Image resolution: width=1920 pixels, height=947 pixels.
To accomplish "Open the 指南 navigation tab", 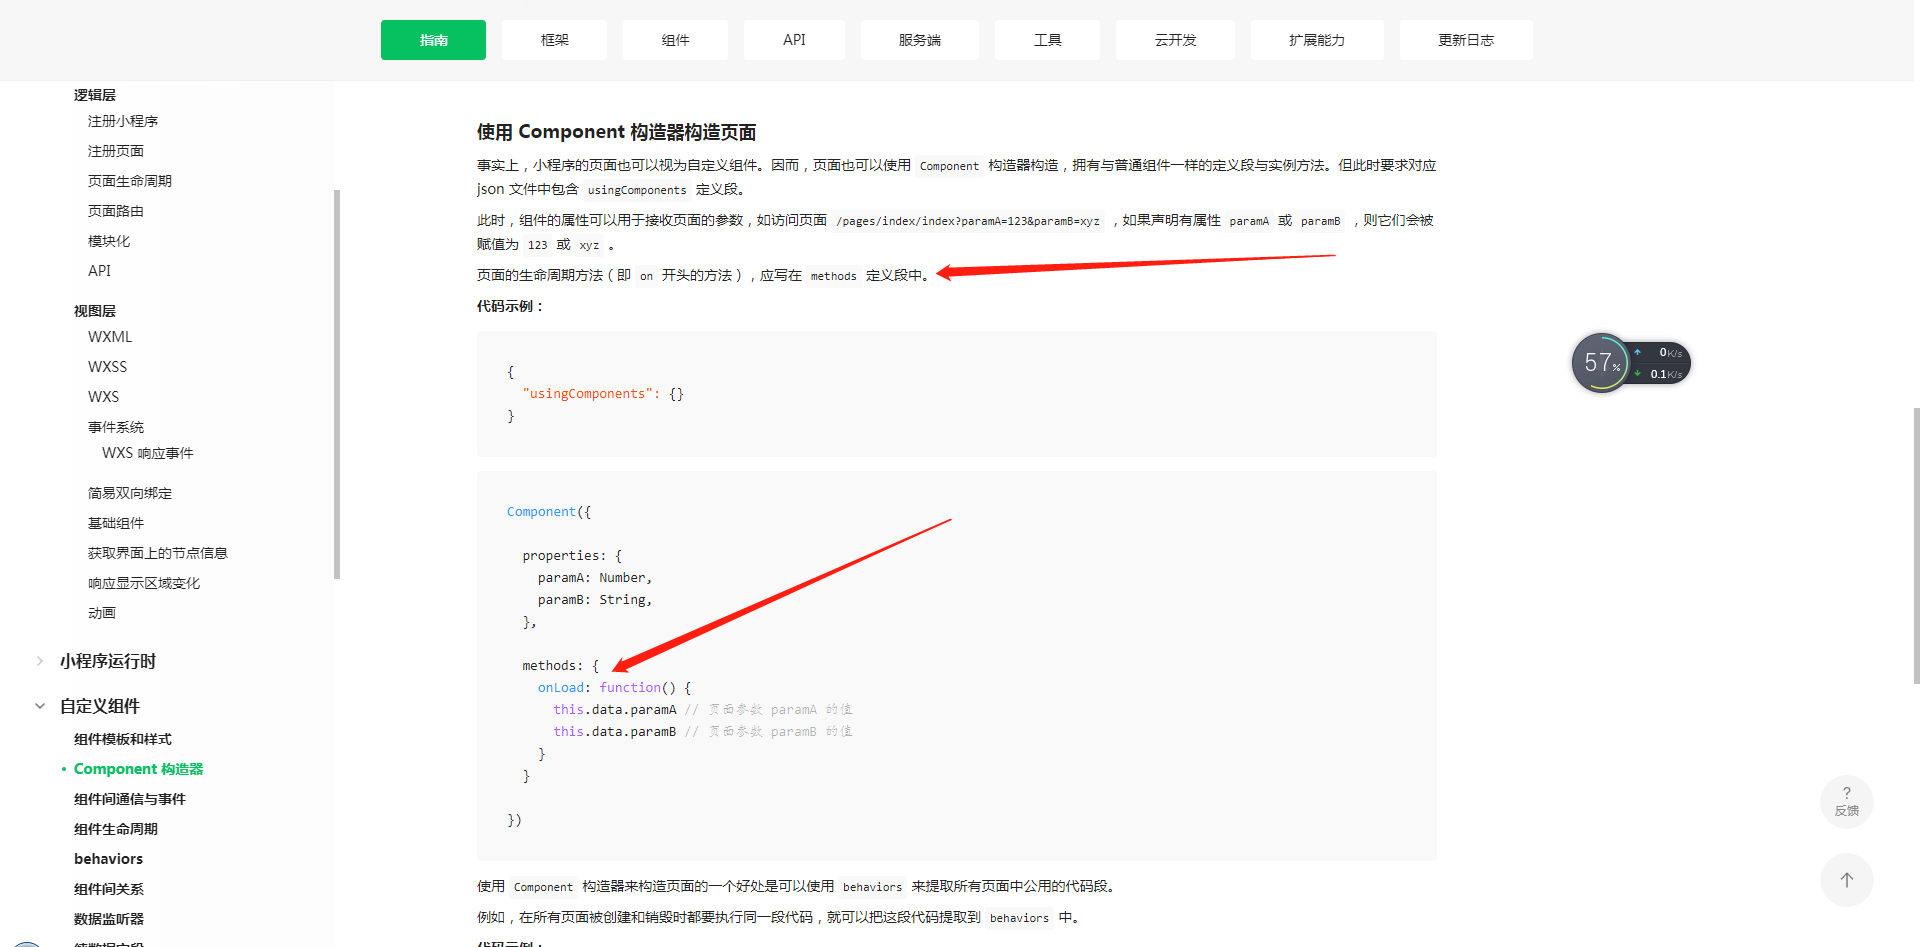I will point(433,40).
